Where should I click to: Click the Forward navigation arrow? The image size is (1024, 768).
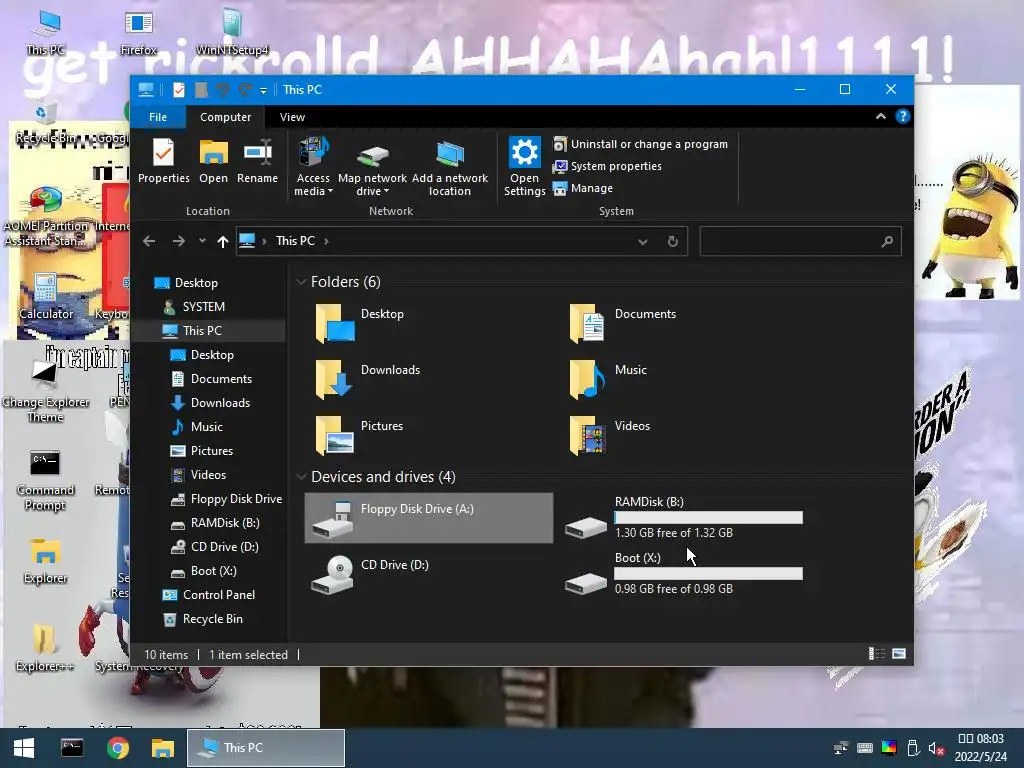(178, 241)
